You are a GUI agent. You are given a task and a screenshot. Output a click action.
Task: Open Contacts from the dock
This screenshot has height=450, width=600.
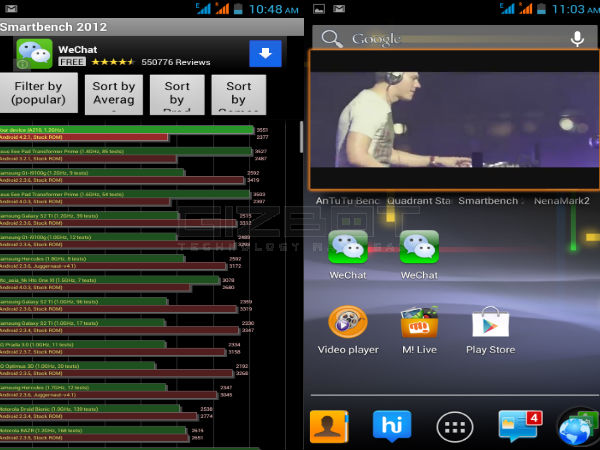click(x=328, y=426)
